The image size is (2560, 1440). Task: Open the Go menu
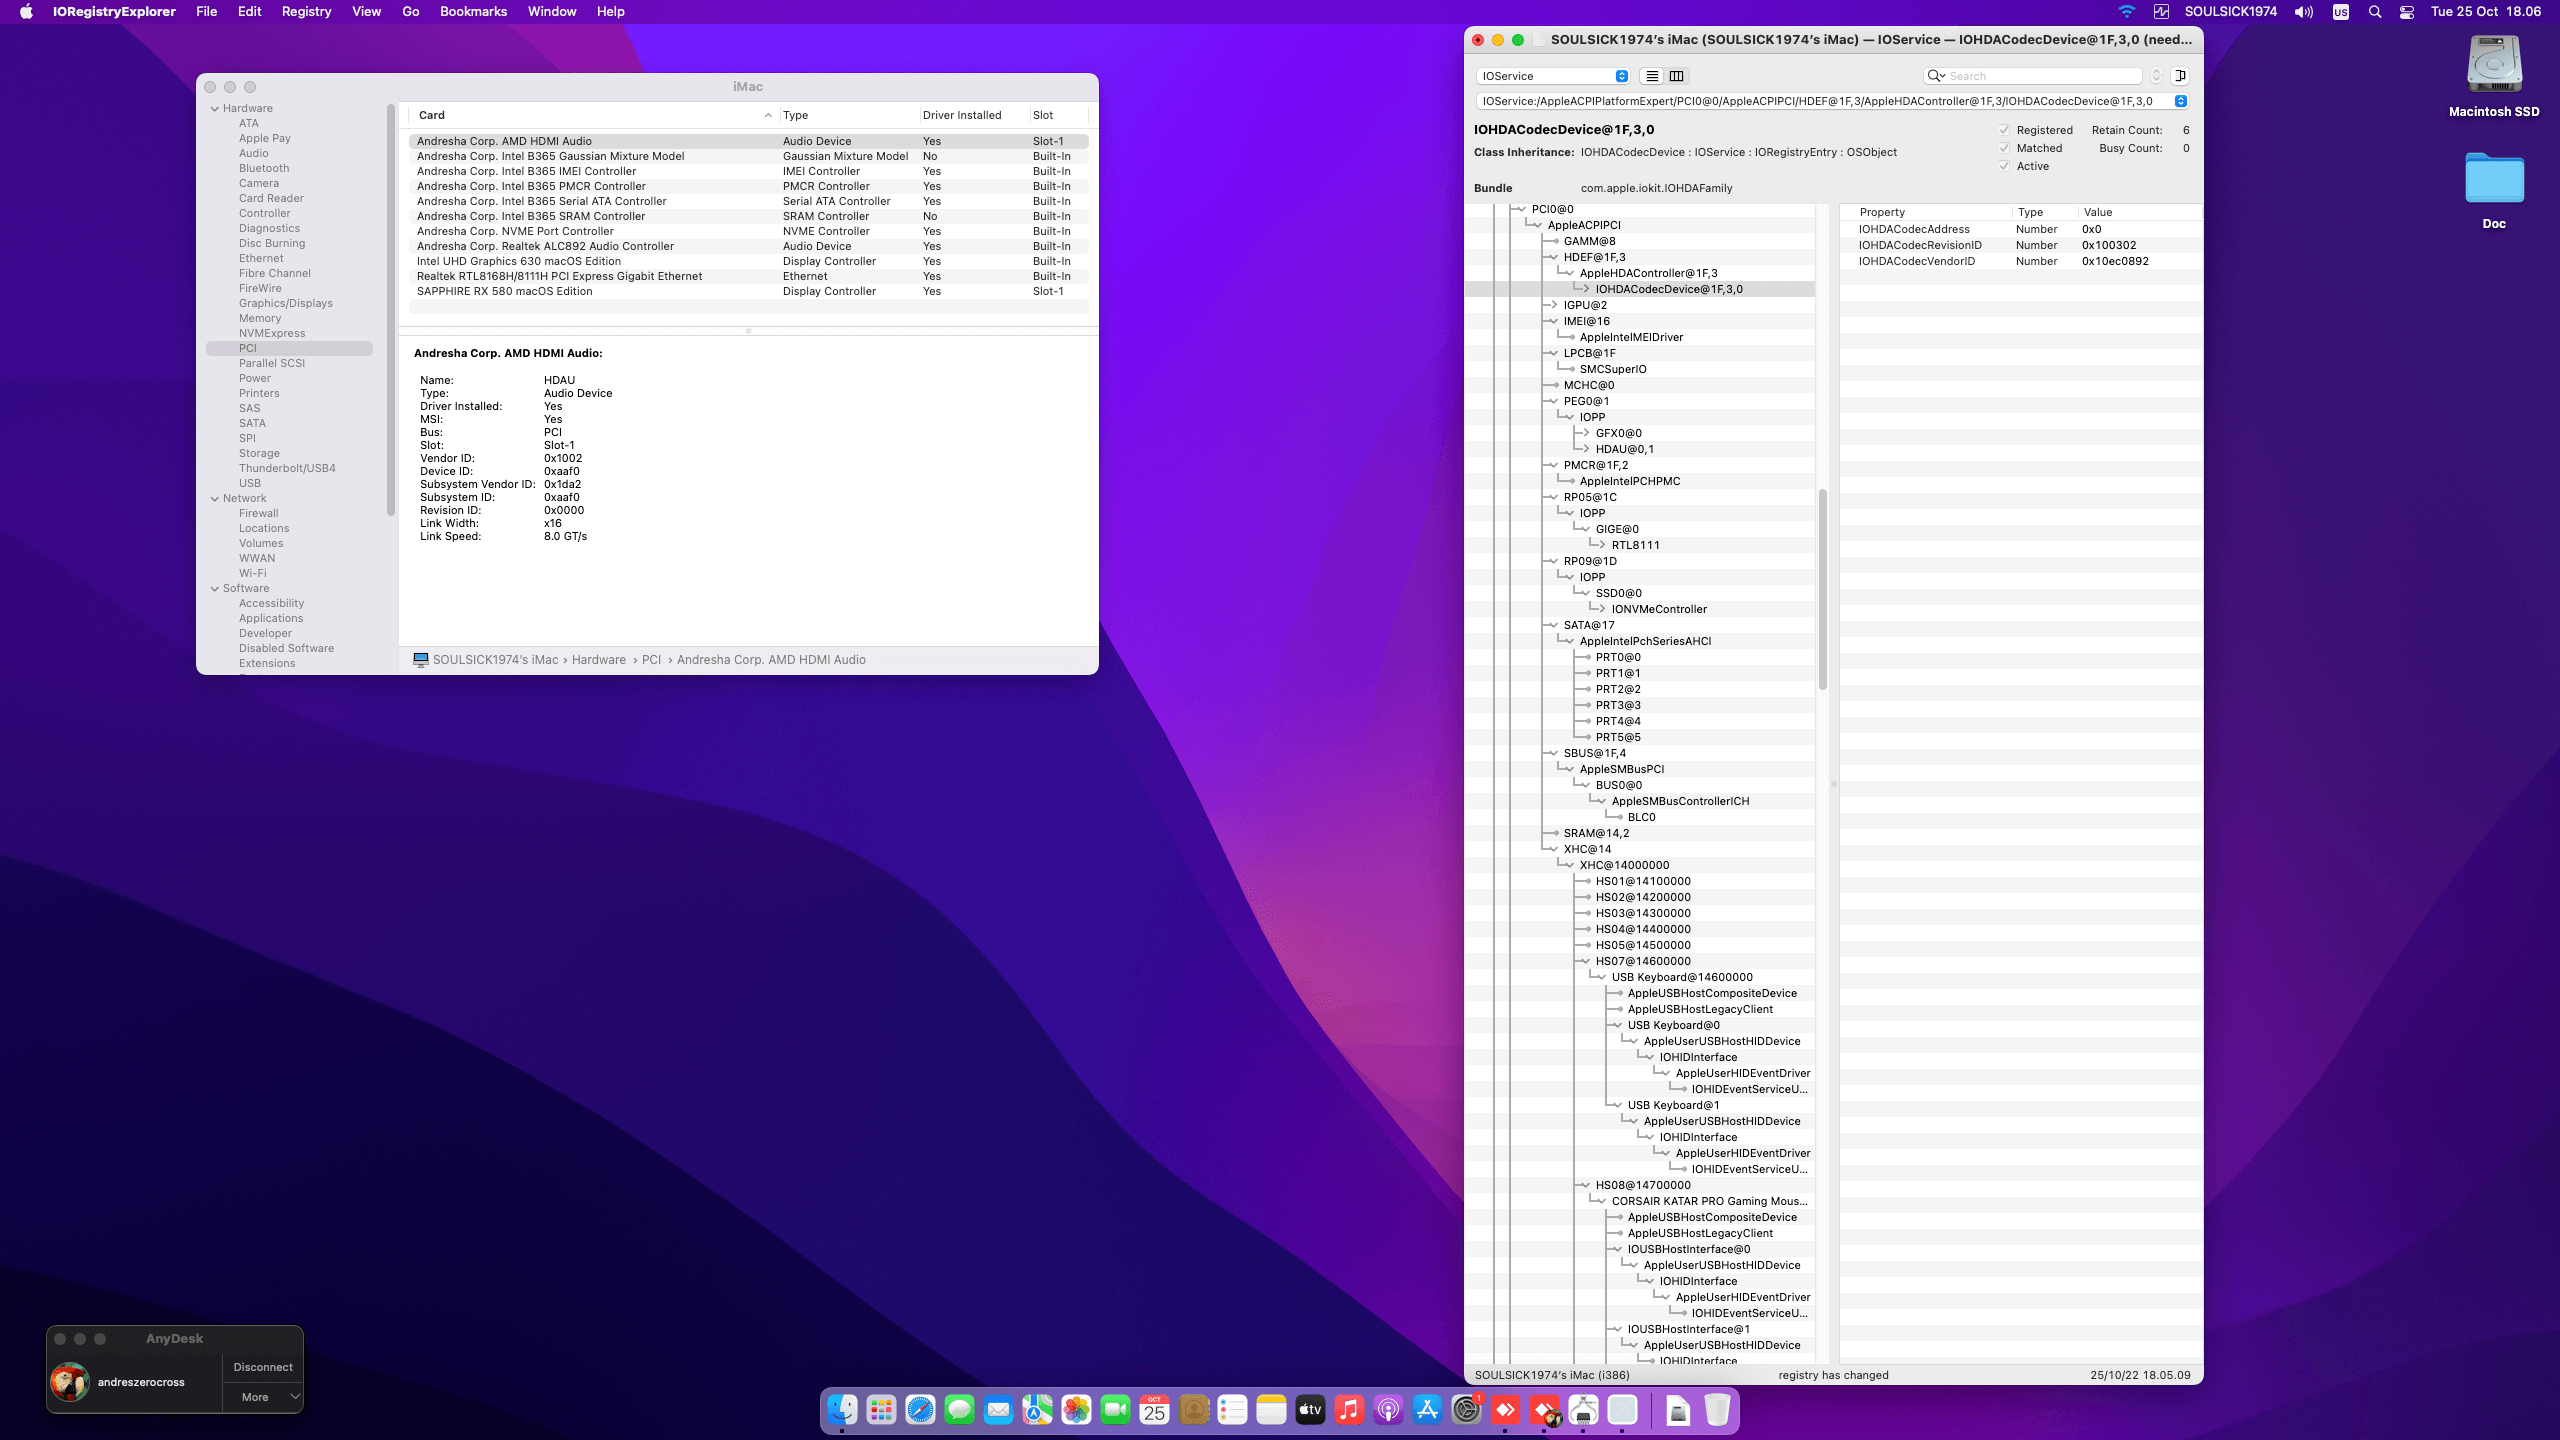click(410, 12)
